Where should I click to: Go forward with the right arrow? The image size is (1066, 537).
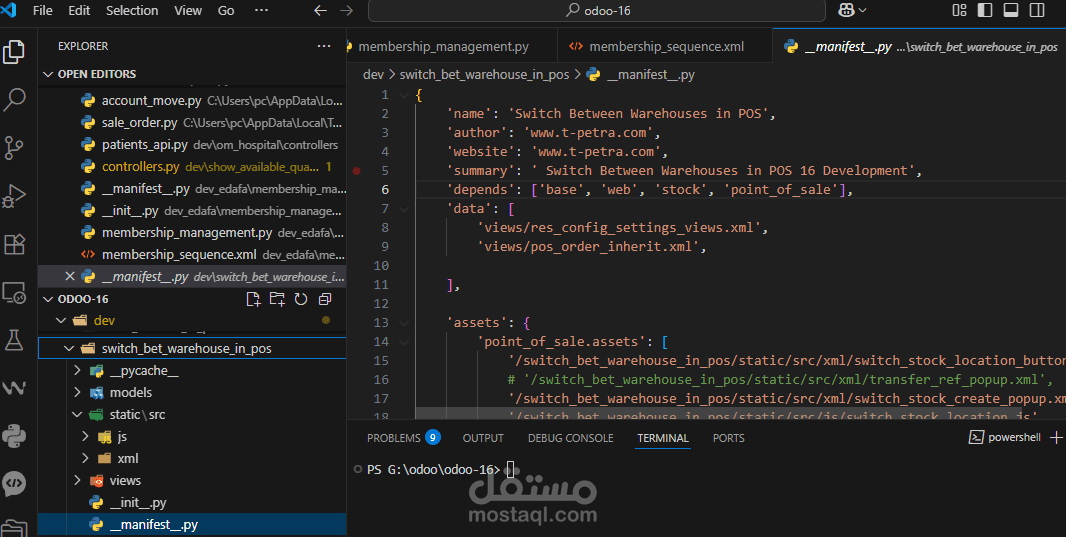click(346, 10)
